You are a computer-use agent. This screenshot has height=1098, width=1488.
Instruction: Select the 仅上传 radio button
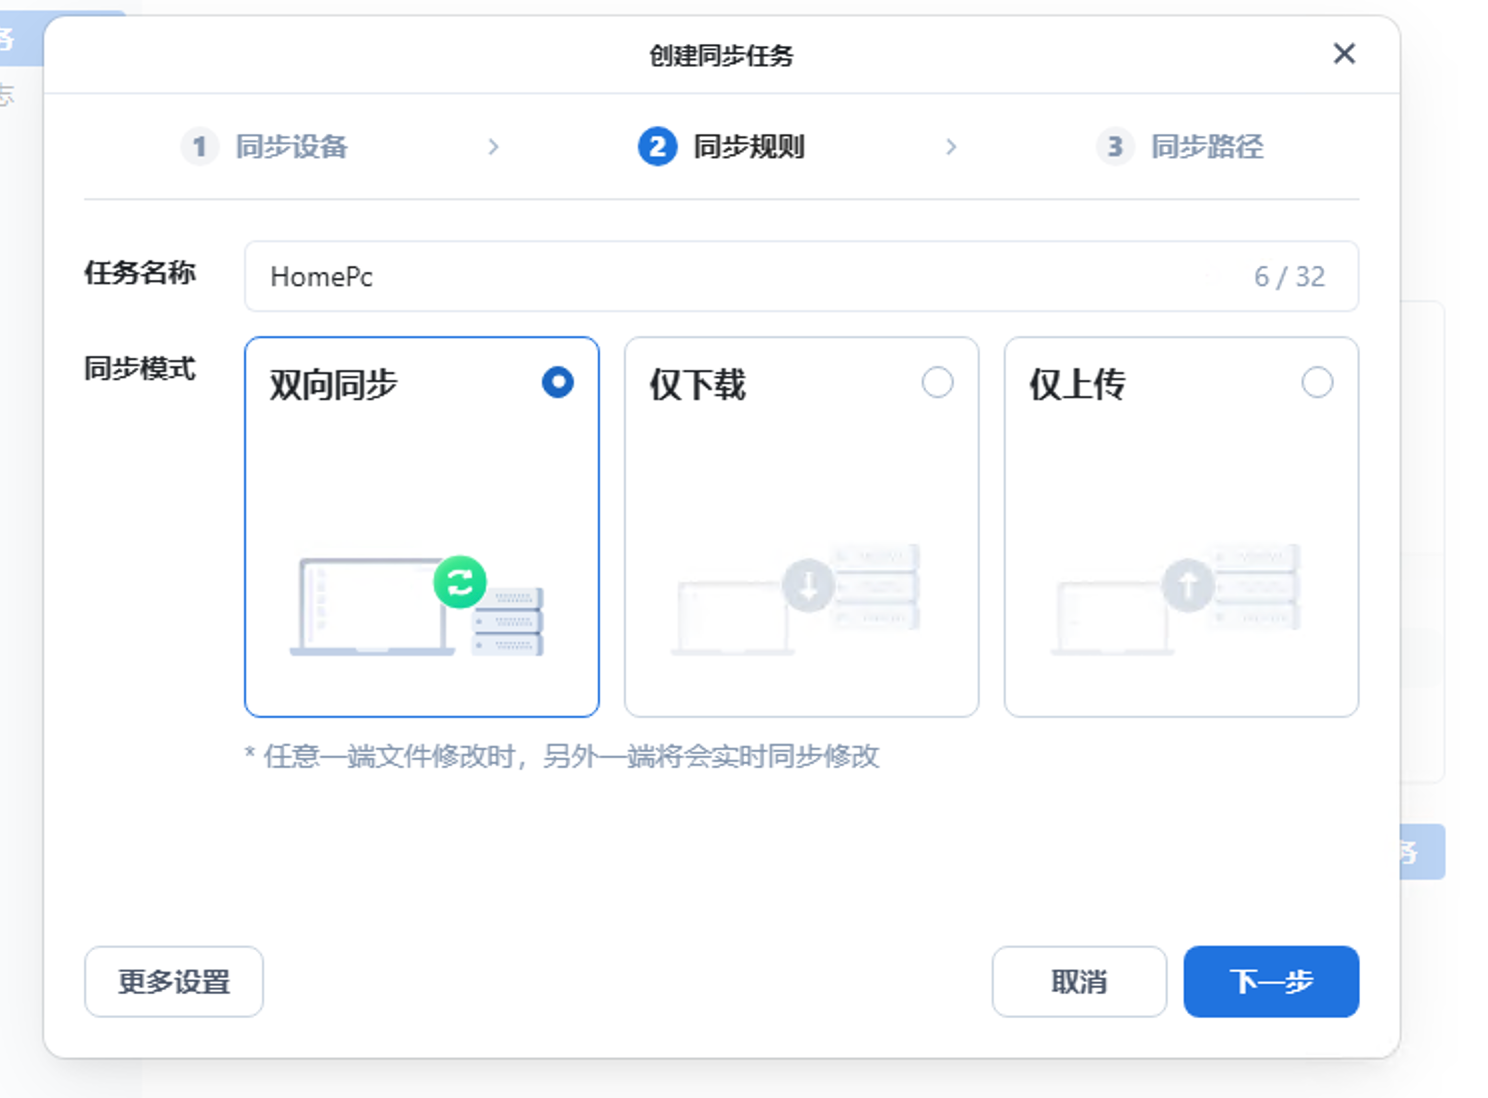pyautogui.click(x=1317, y=382)
